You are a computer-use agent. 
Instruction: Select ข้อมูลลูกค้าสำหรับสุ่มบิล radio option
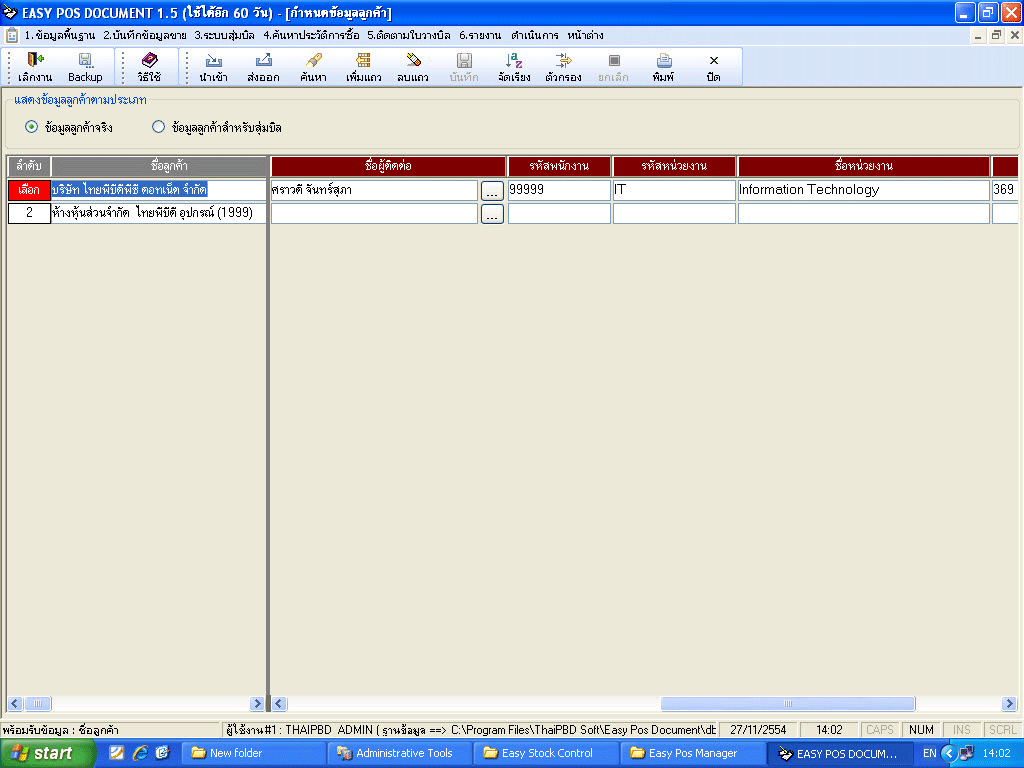coord(158,127)
